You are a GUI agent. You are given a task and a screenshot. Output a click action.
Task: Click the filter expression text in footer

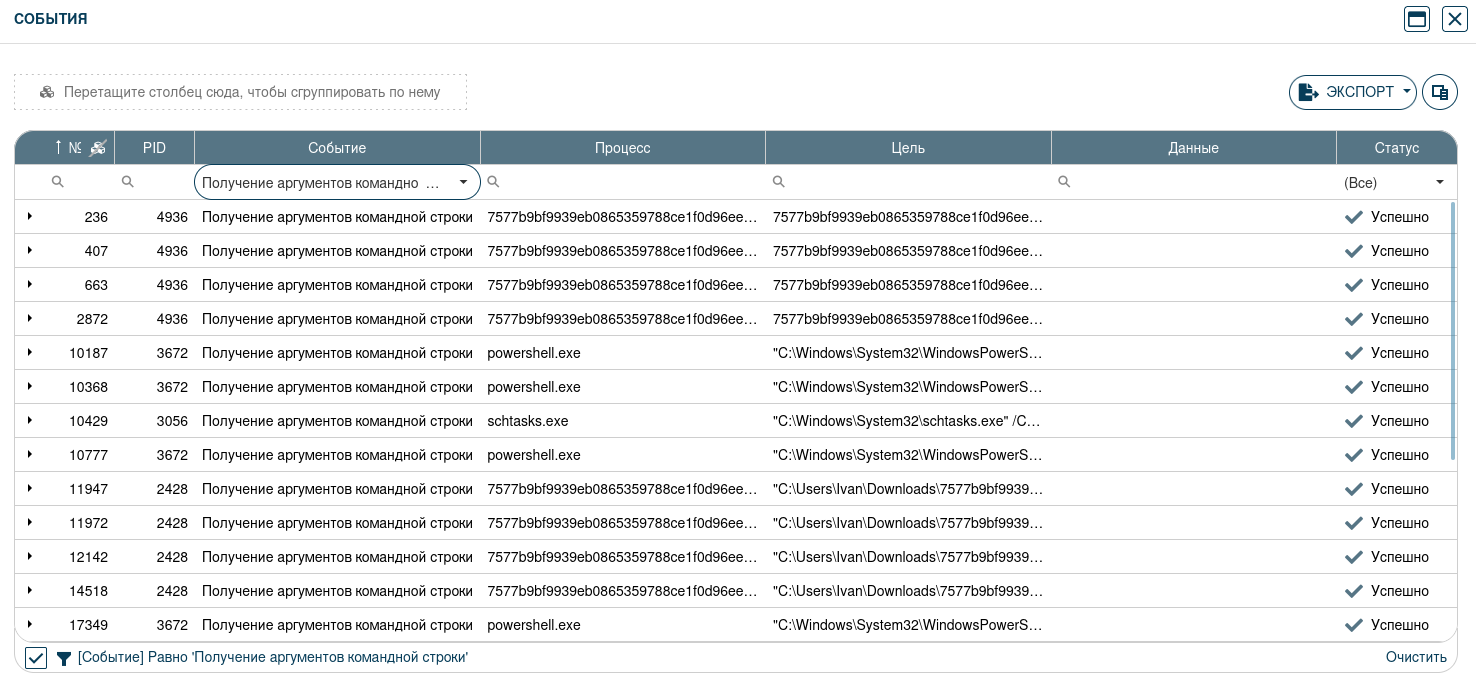pyautogui.click(x=272, y=657)
